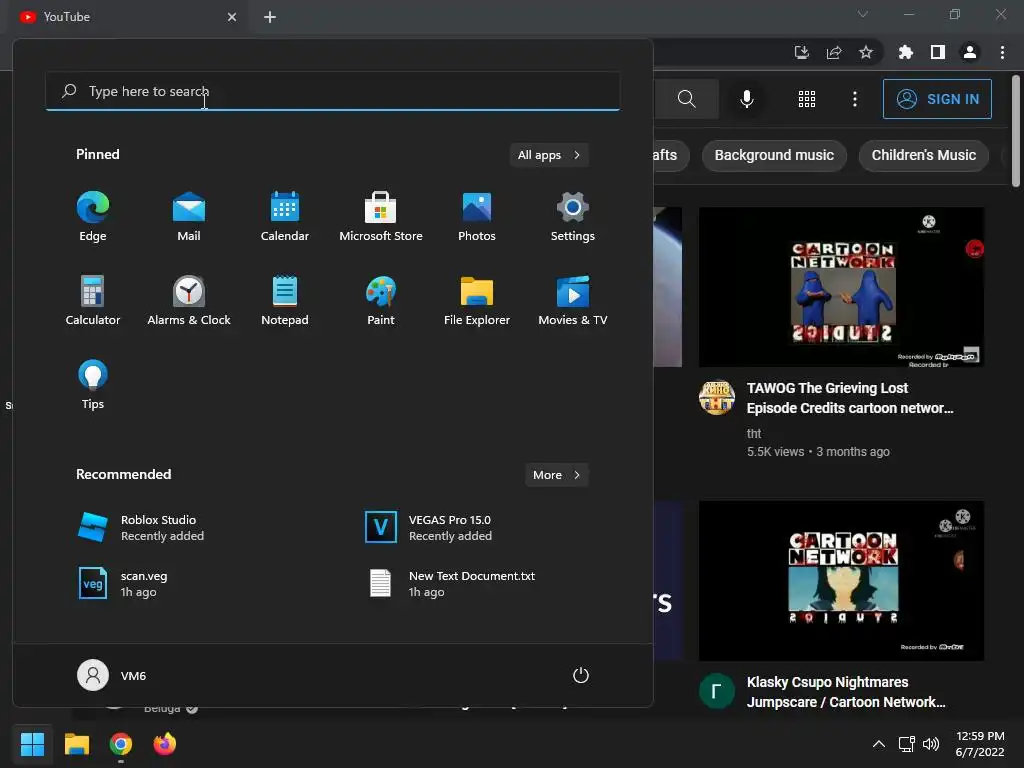This screenshot has height=768, width=1024.
Task: Open recommended Roblox Studio
Action: coord(140,528)
